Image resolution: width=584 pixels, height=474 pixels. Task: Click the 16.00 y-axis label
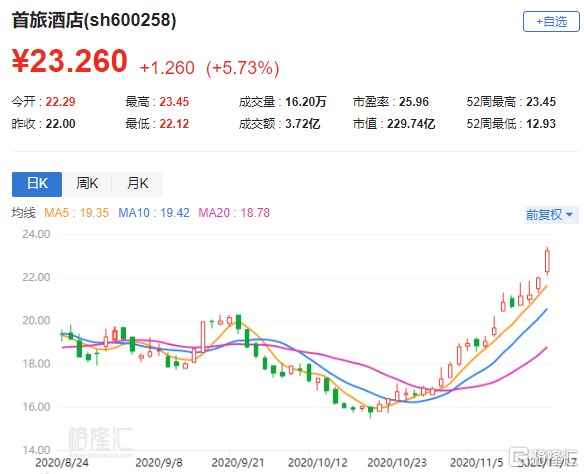click(36, 407)
